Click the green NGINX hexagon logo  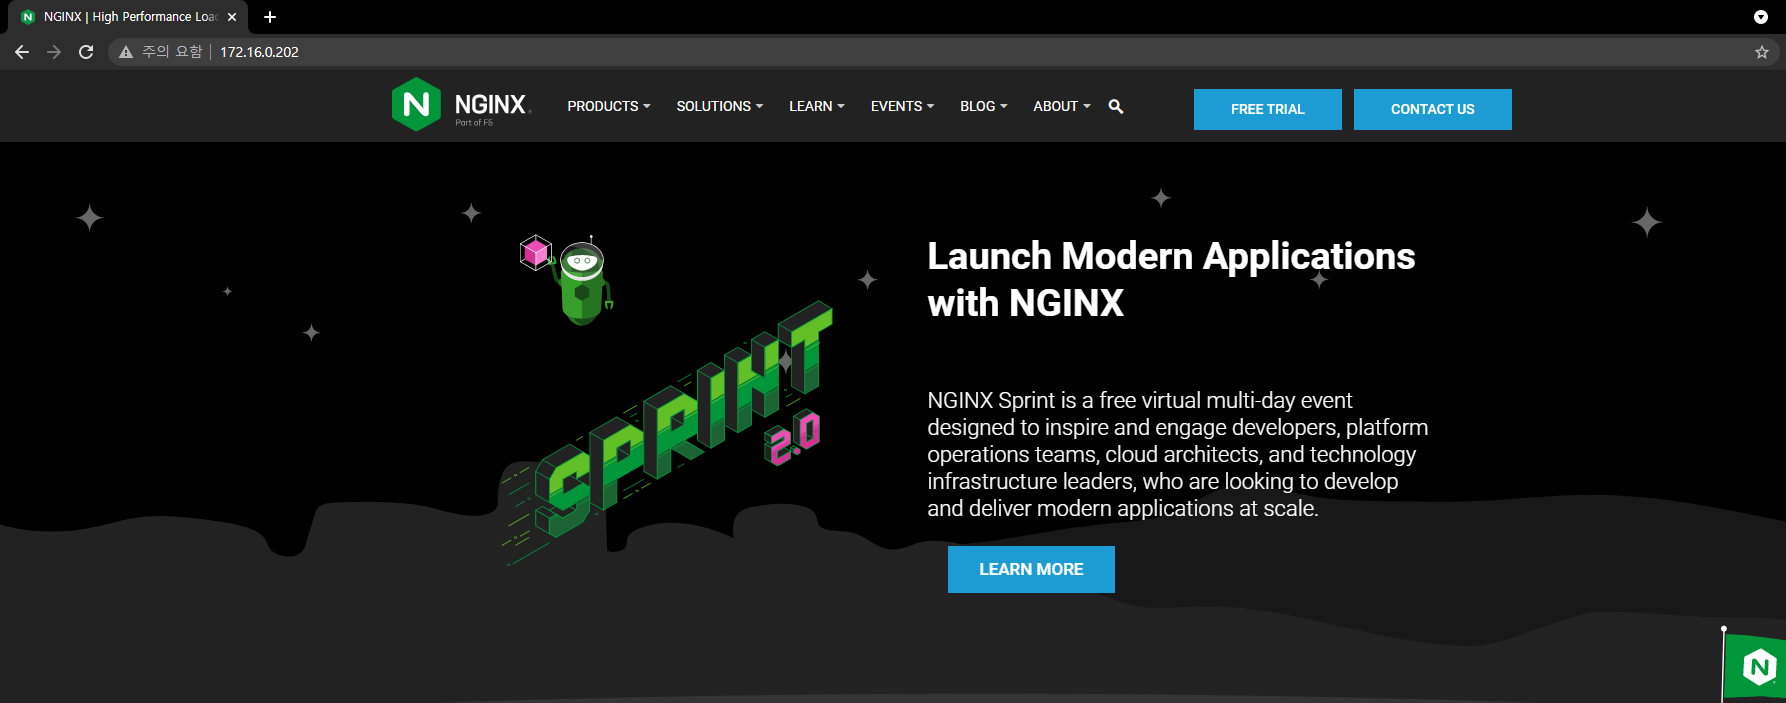[x=416, y=104]
